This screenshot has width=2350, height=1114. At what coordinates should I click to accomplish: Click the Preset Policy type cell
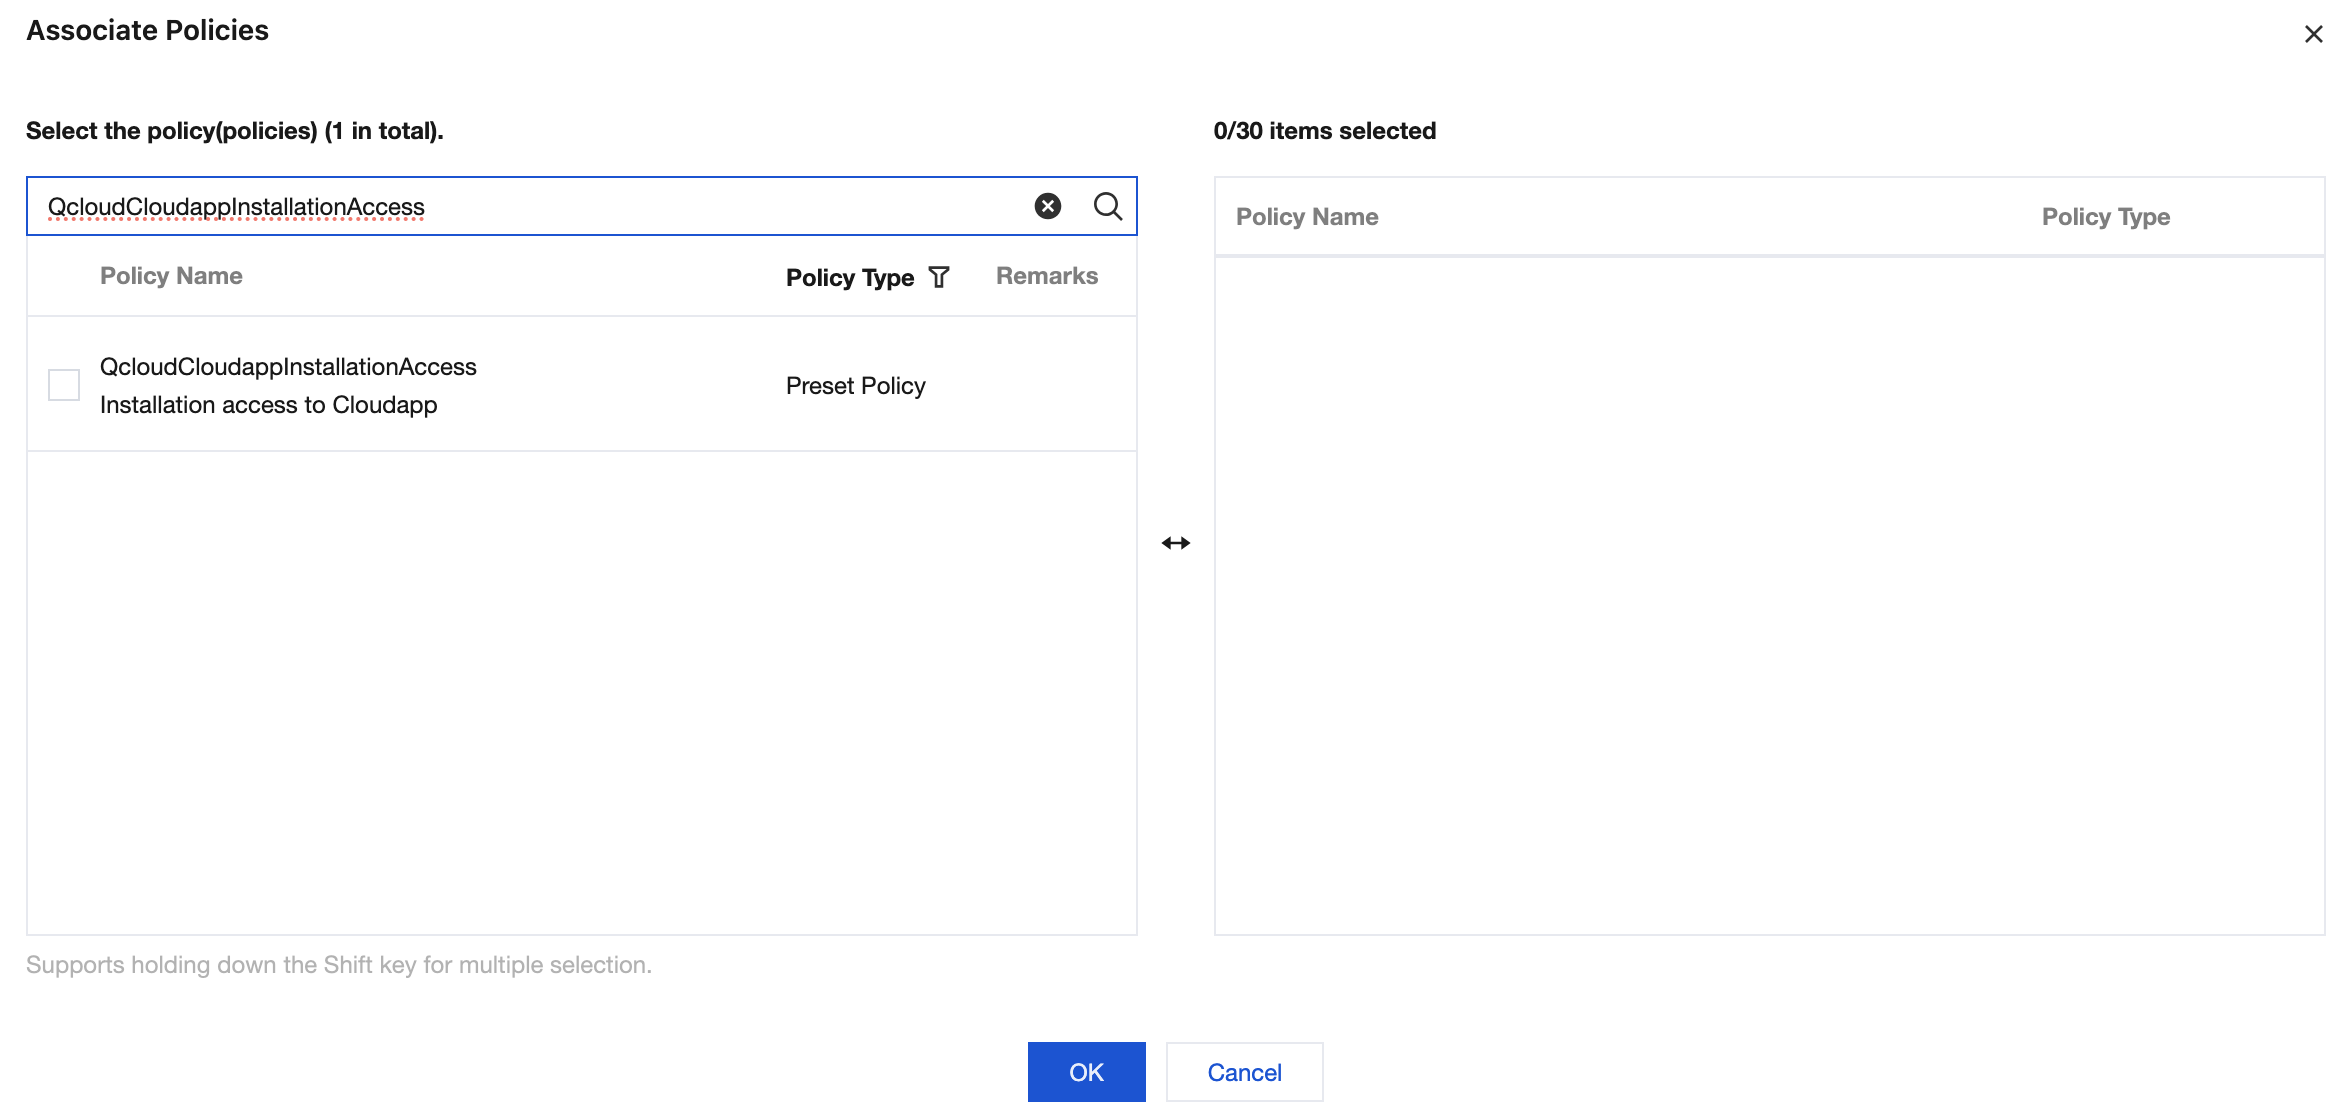coord(855,386)
